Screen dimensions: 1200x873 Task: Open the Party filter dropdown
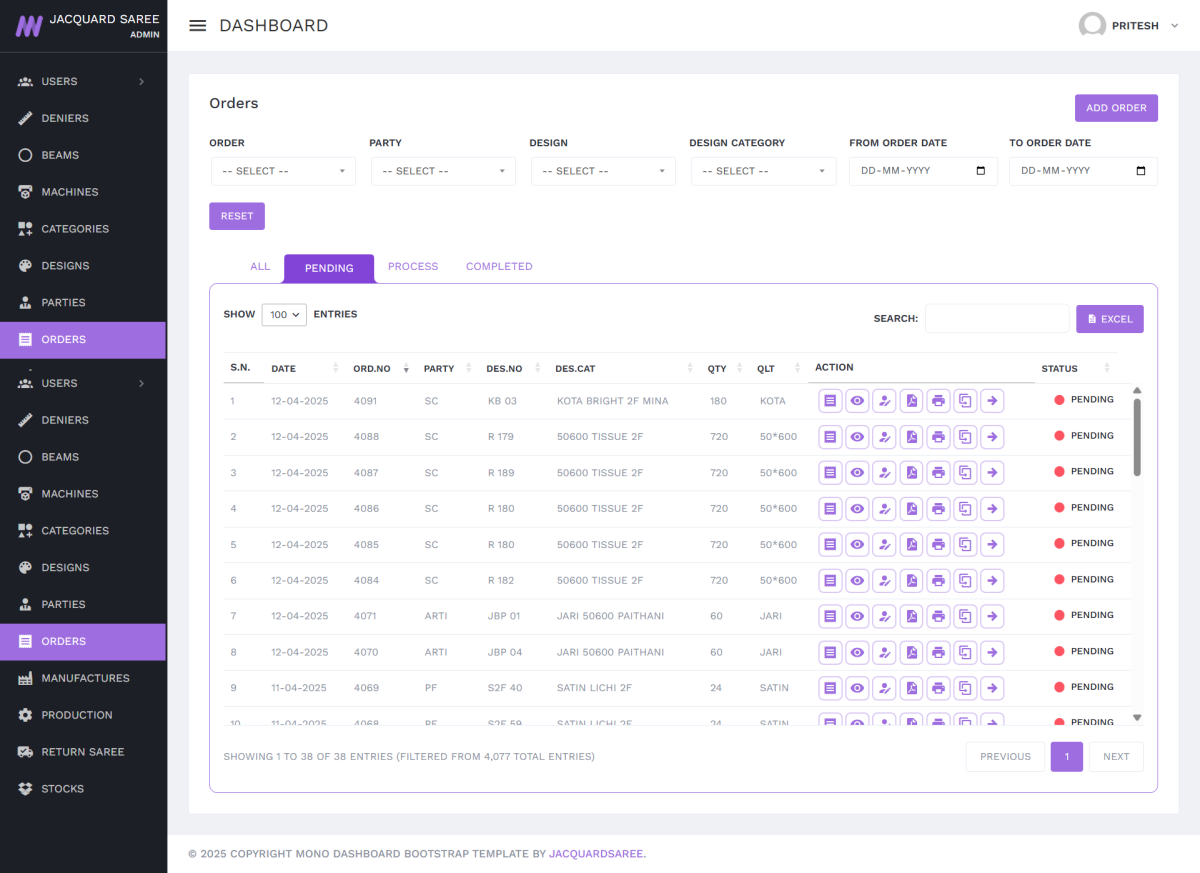(443, 171)
